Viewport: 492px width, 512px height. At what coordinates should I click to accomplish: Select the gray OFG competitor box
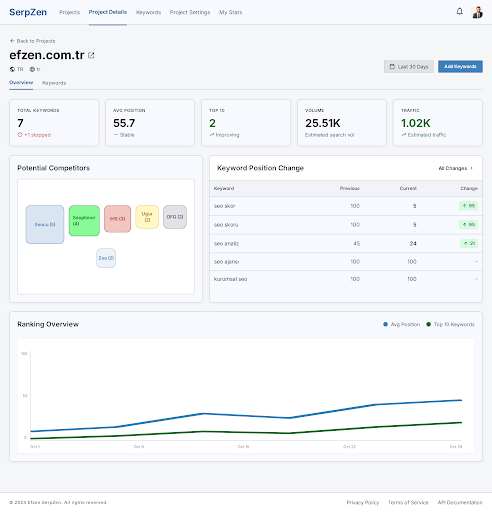[175, 217]
